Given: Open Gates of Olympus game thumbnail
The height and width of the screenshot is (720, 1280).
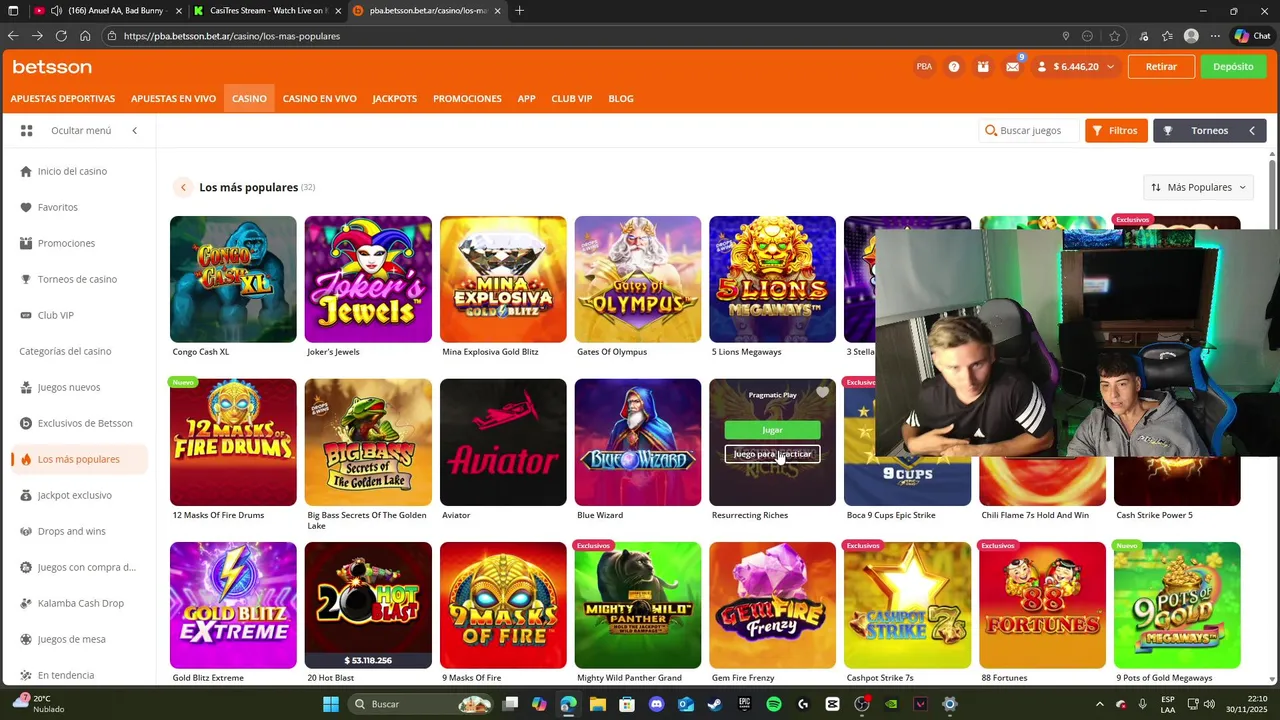Looking at the screenshot, I should coord(637,279).
